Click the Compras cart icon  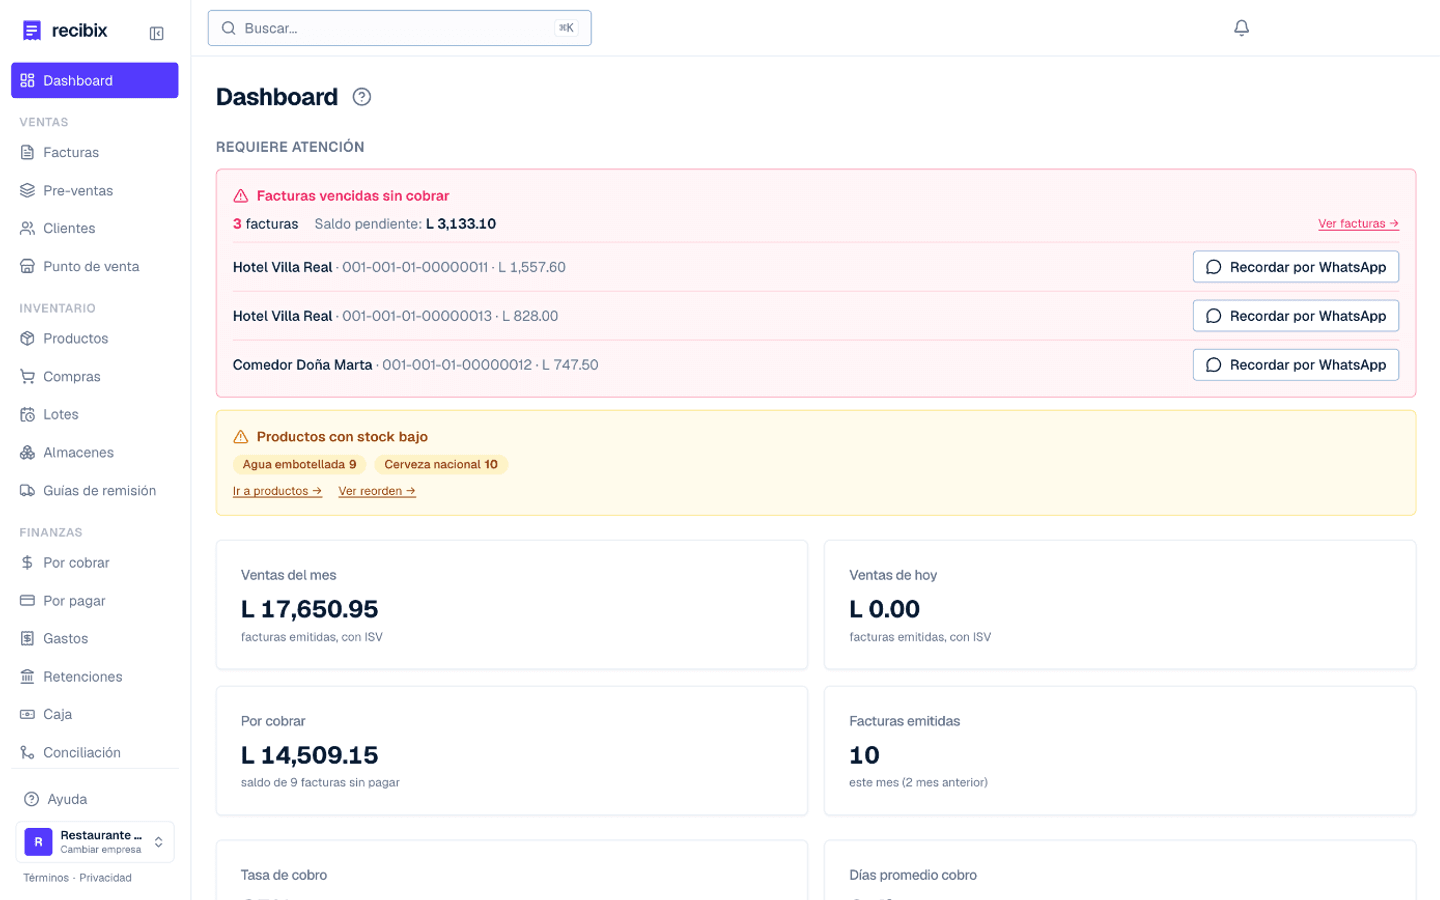coord(27,376)
